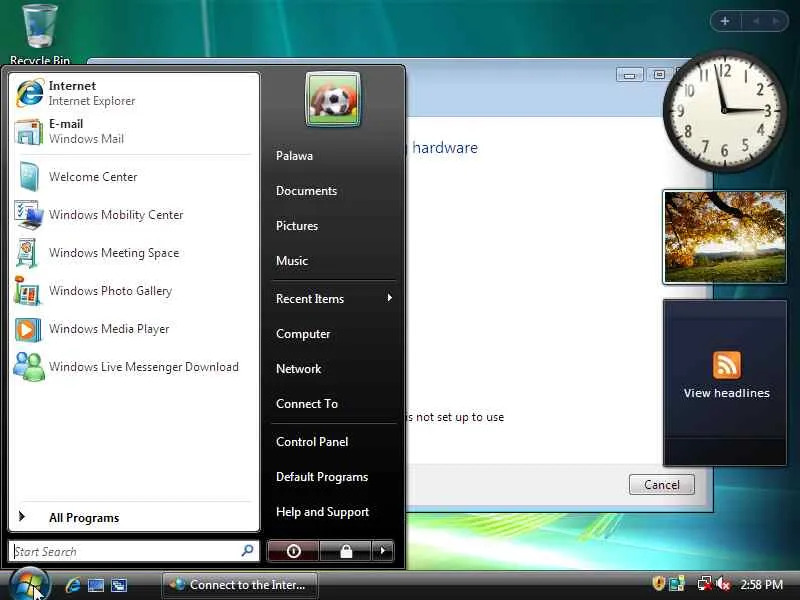The image size is (800, 600).
Task: Lock the computer with padlock button
Action: 346,551
